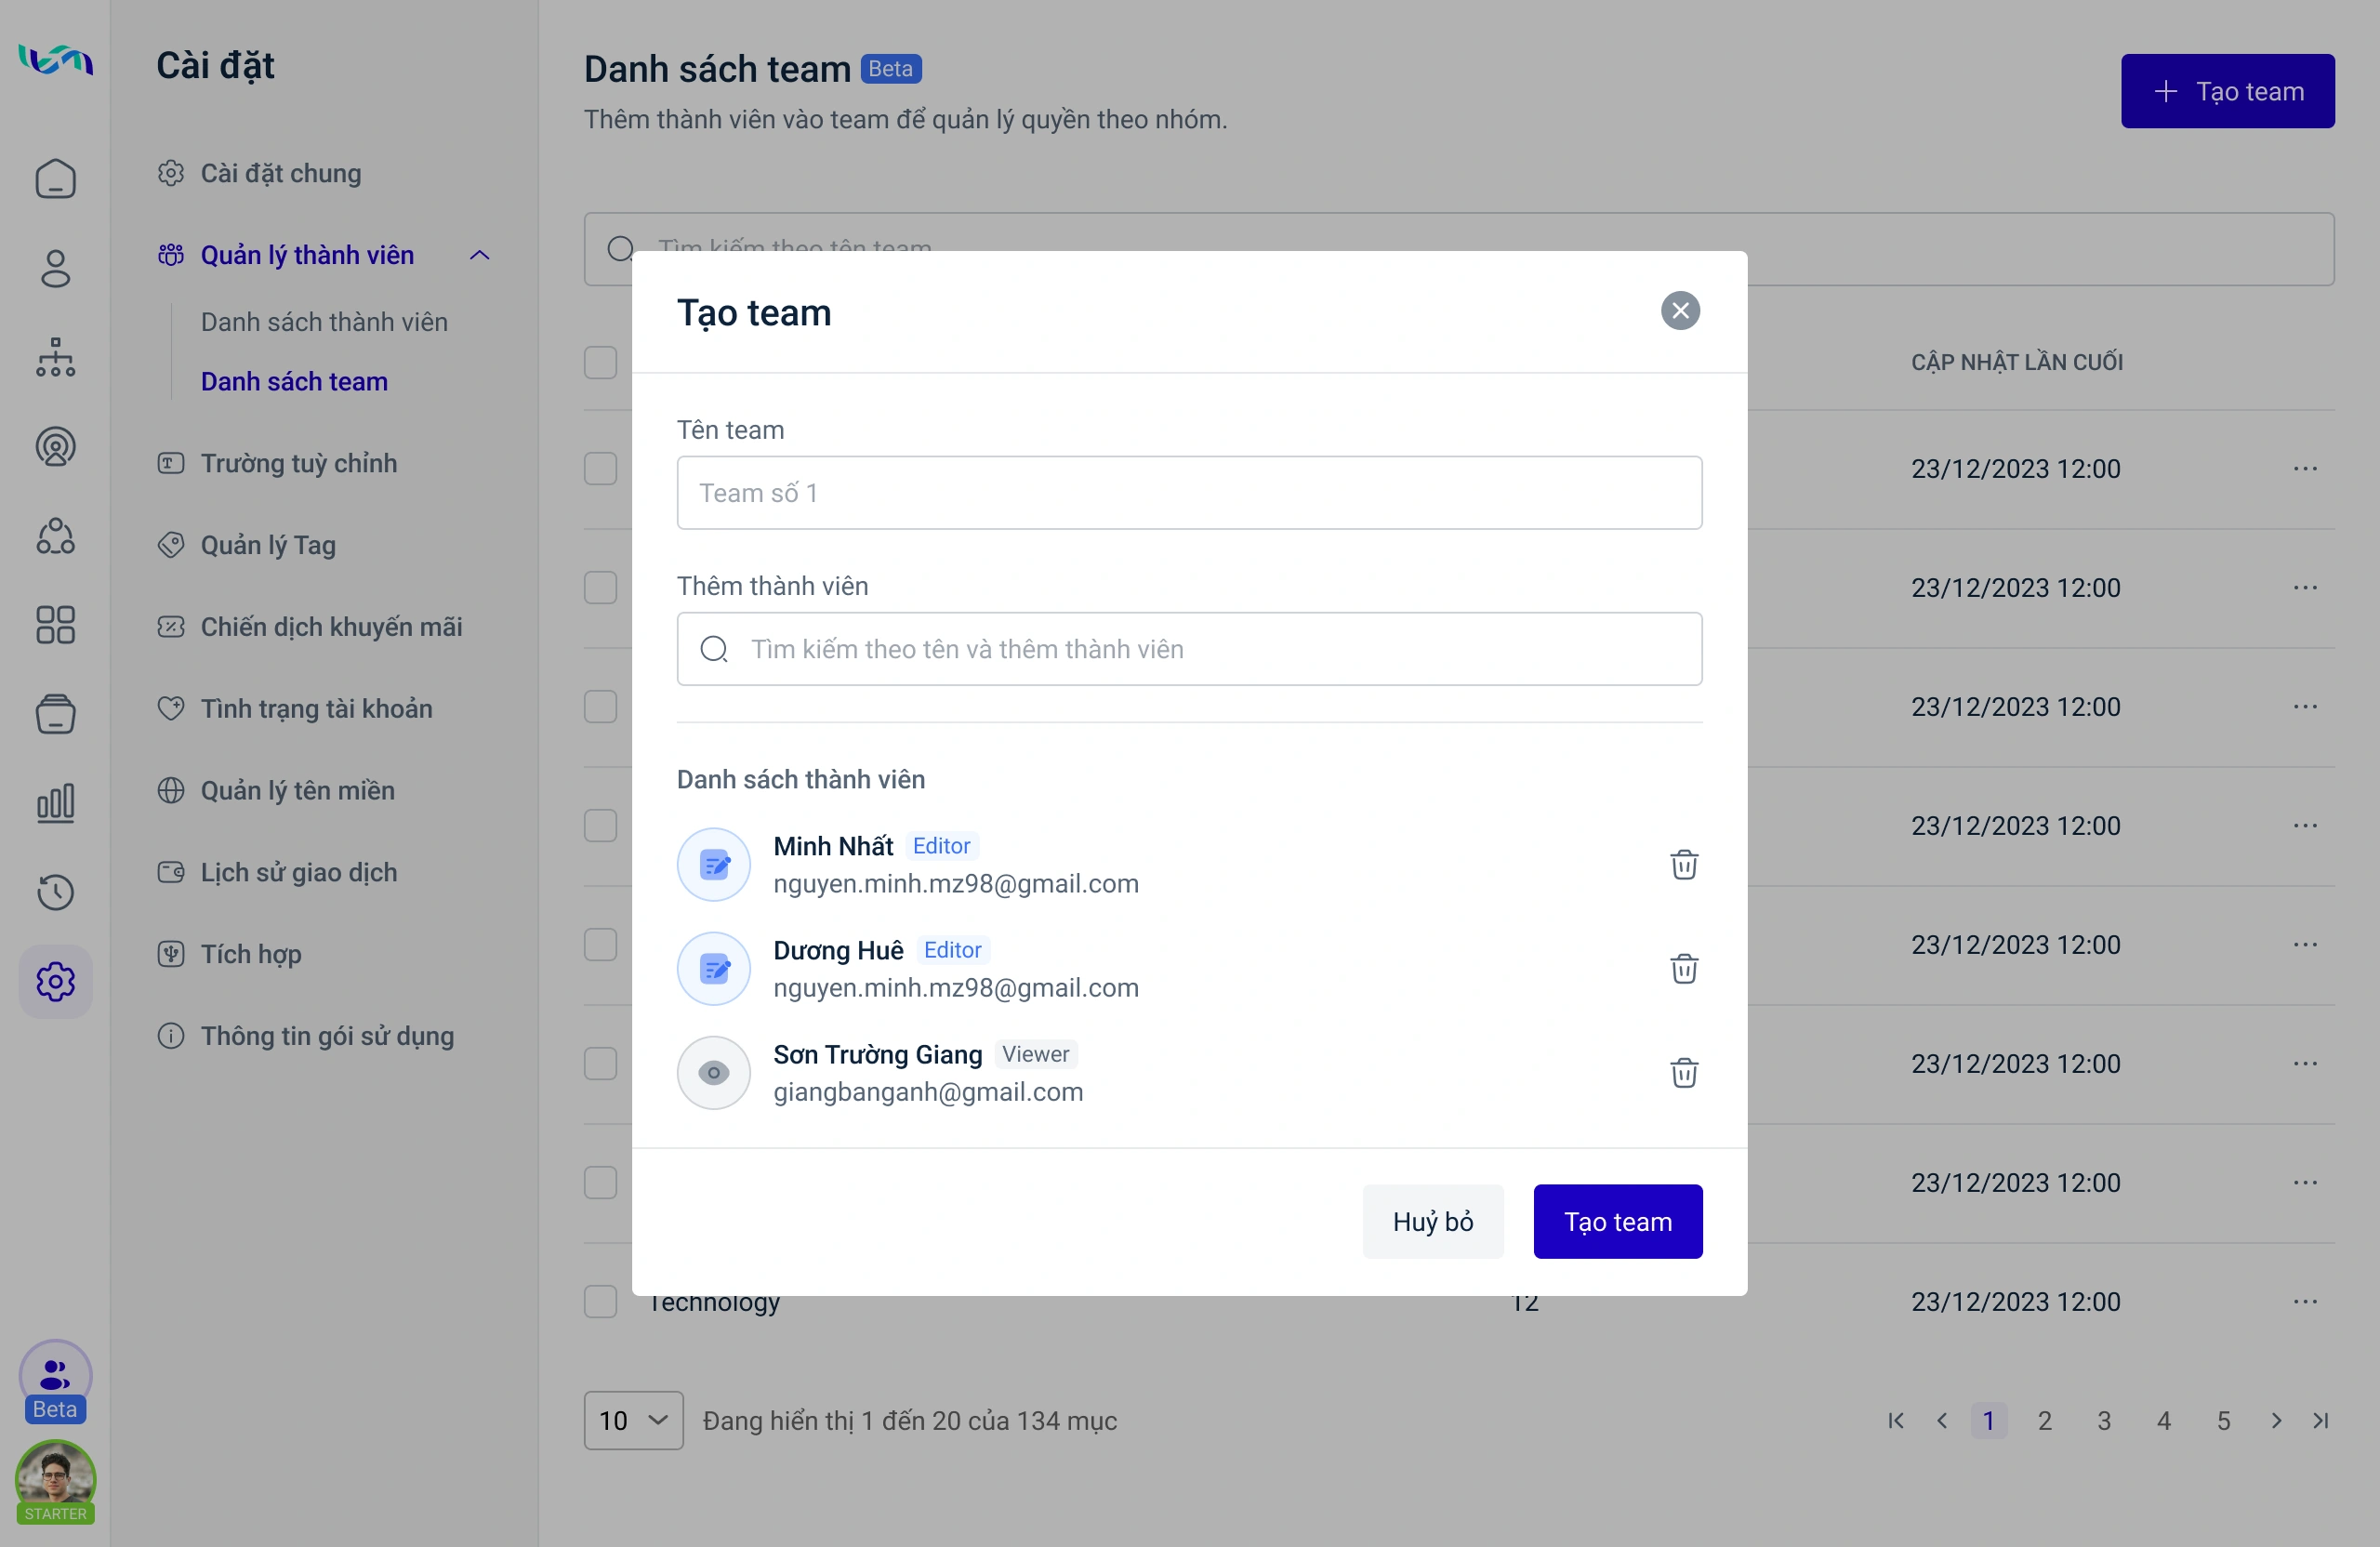Open the apps grid sidebar icon
Image resolution: width=2380 pixels, height=1547 pixels.
pos(55,625)
